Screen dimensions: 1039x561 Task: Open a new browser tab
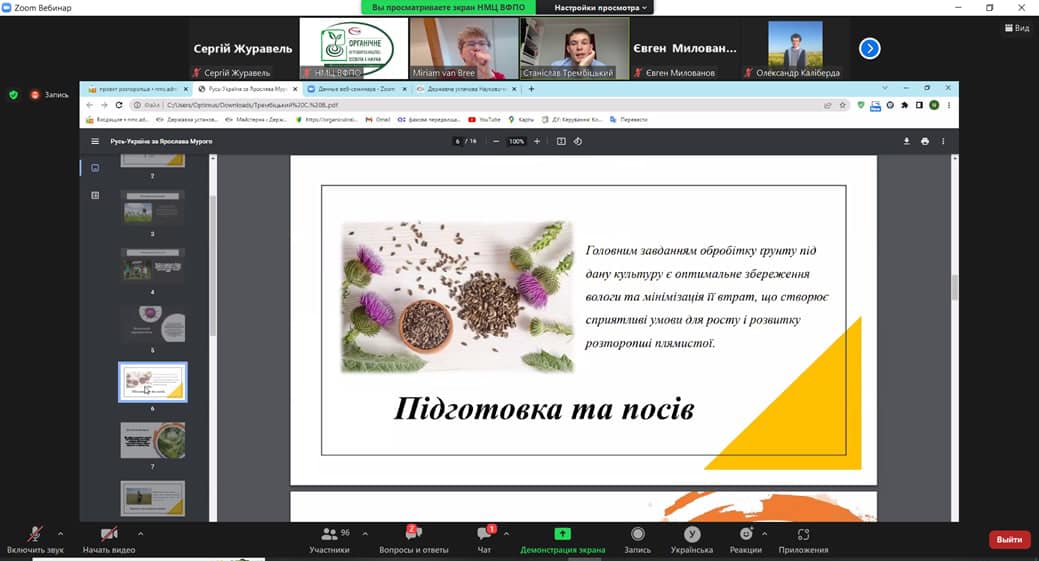[531, 89]
